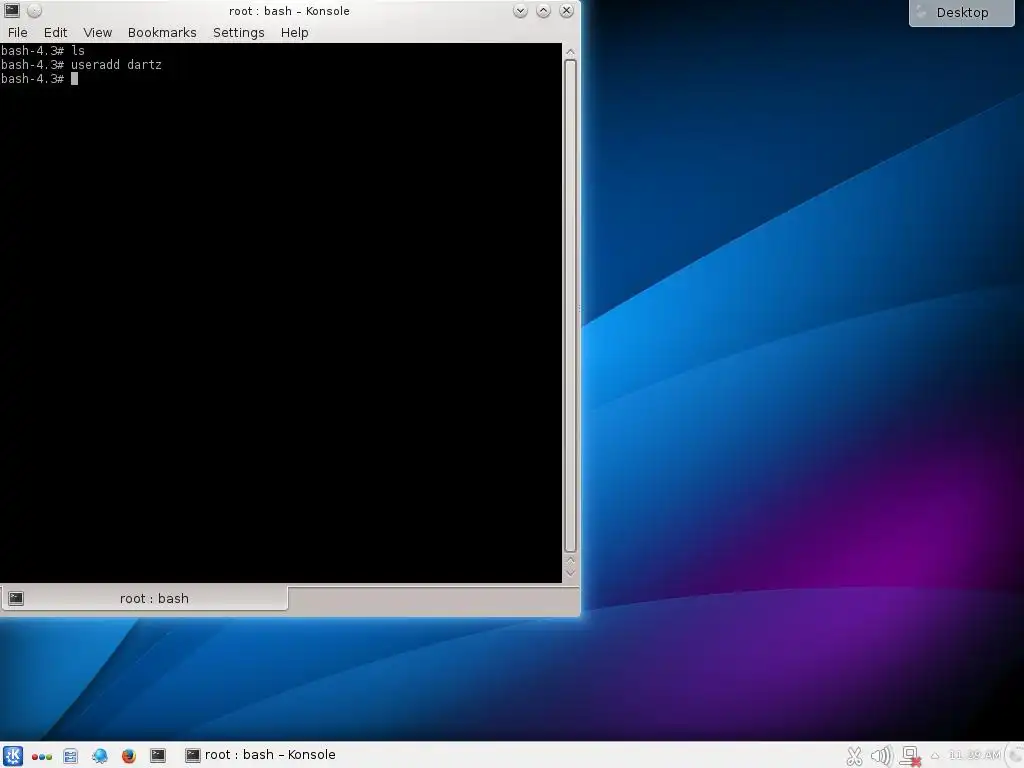Click the terminal icon on bash tab

[x=16, y=598]
